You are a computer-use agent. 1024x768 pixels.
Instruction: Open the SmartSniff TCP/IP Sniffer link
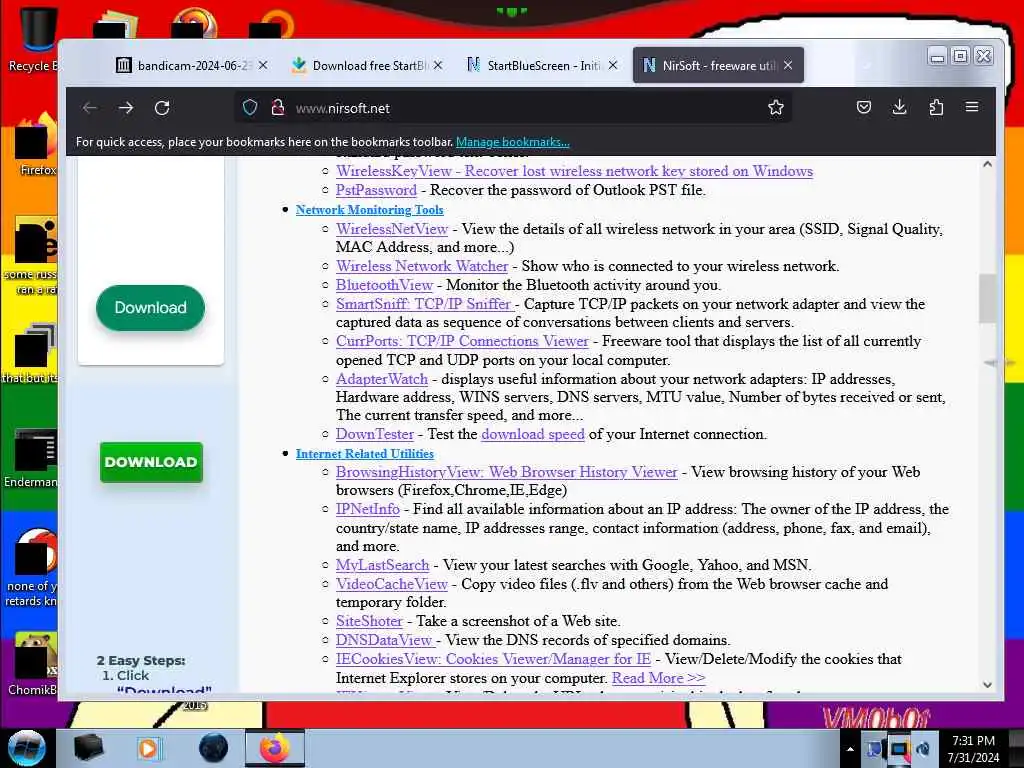pyautogui.click(x=425, y=304)
